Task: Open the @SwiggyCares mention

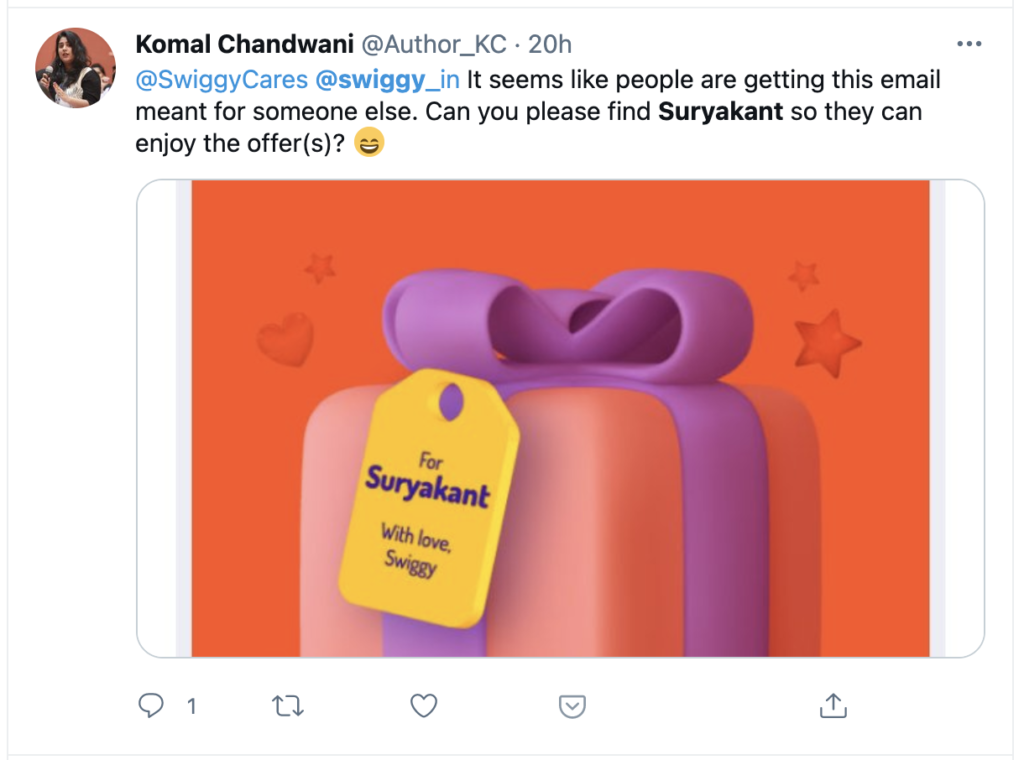Action: [x=221, y=79]
